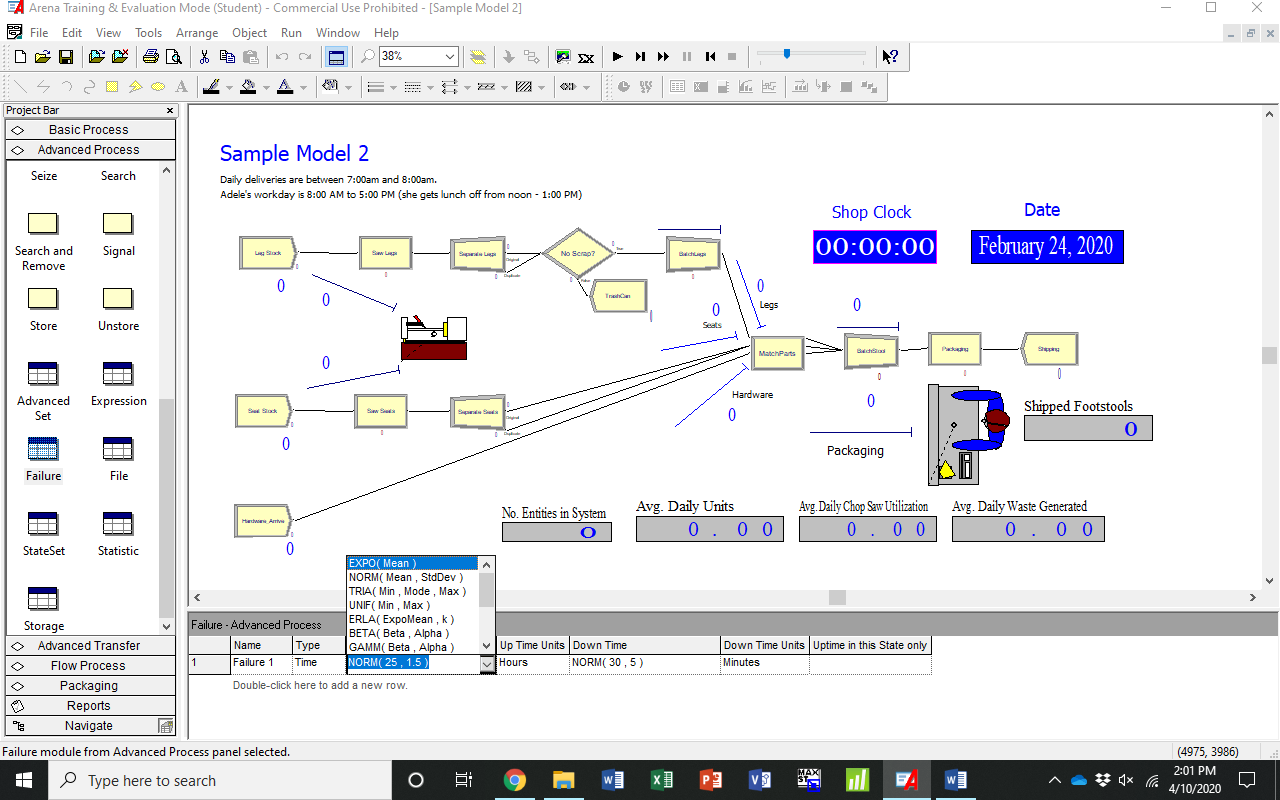Select the Box drawing tool
The height and width of the screenshot is (800, 1280).
[x=112, y=87]
